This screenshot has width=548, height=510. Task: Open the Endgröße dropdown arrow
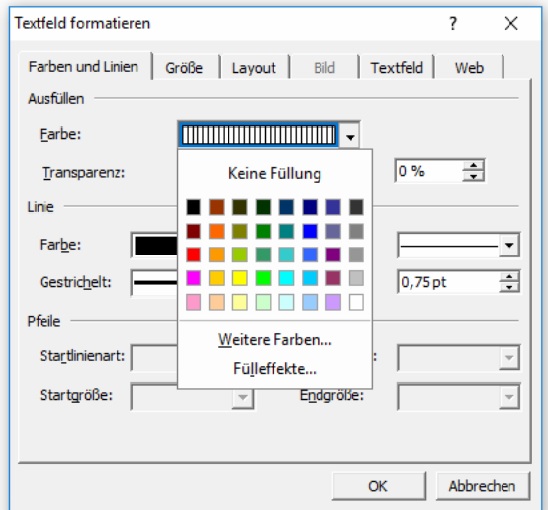point(509,396)
